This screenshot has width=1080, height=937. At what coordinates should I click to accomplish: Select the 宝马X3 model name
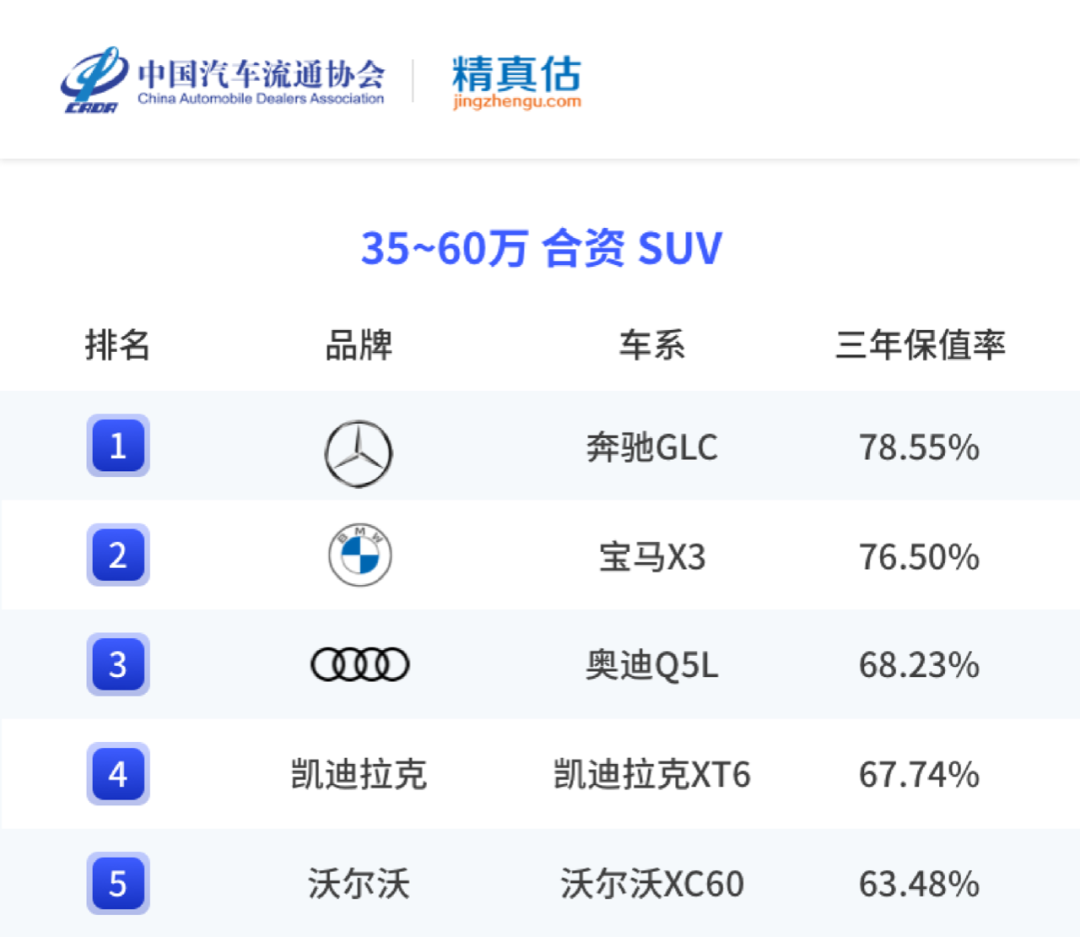[652, 556]
